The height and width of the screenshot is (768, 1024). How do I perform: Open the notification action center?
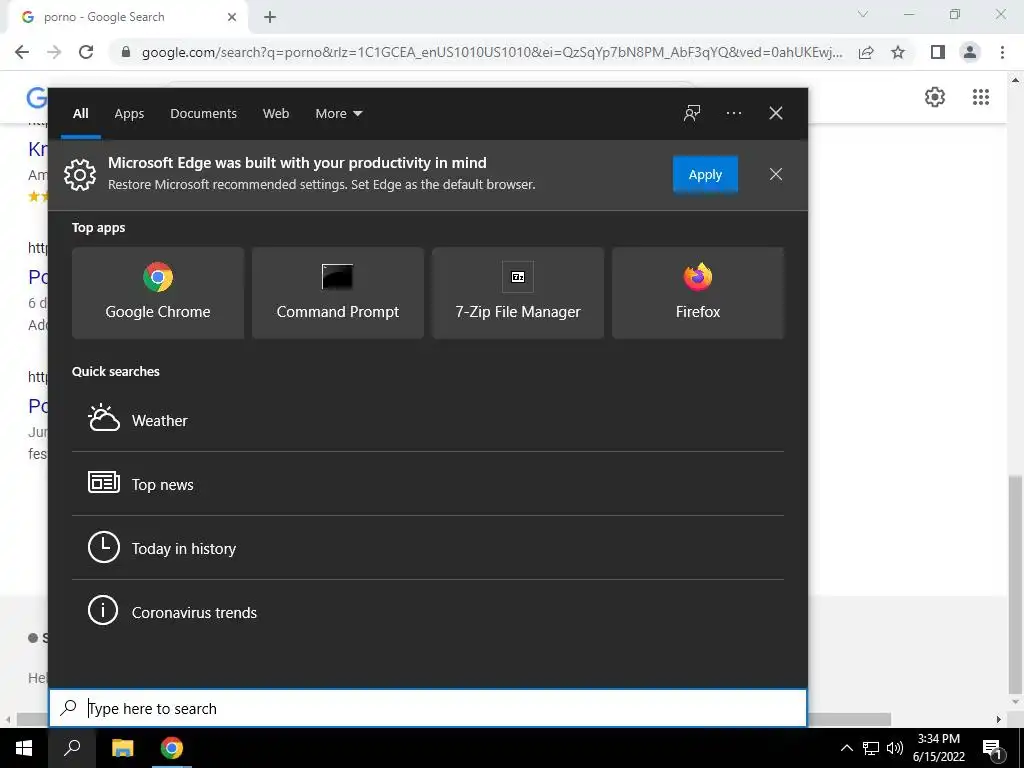(992, 748)
